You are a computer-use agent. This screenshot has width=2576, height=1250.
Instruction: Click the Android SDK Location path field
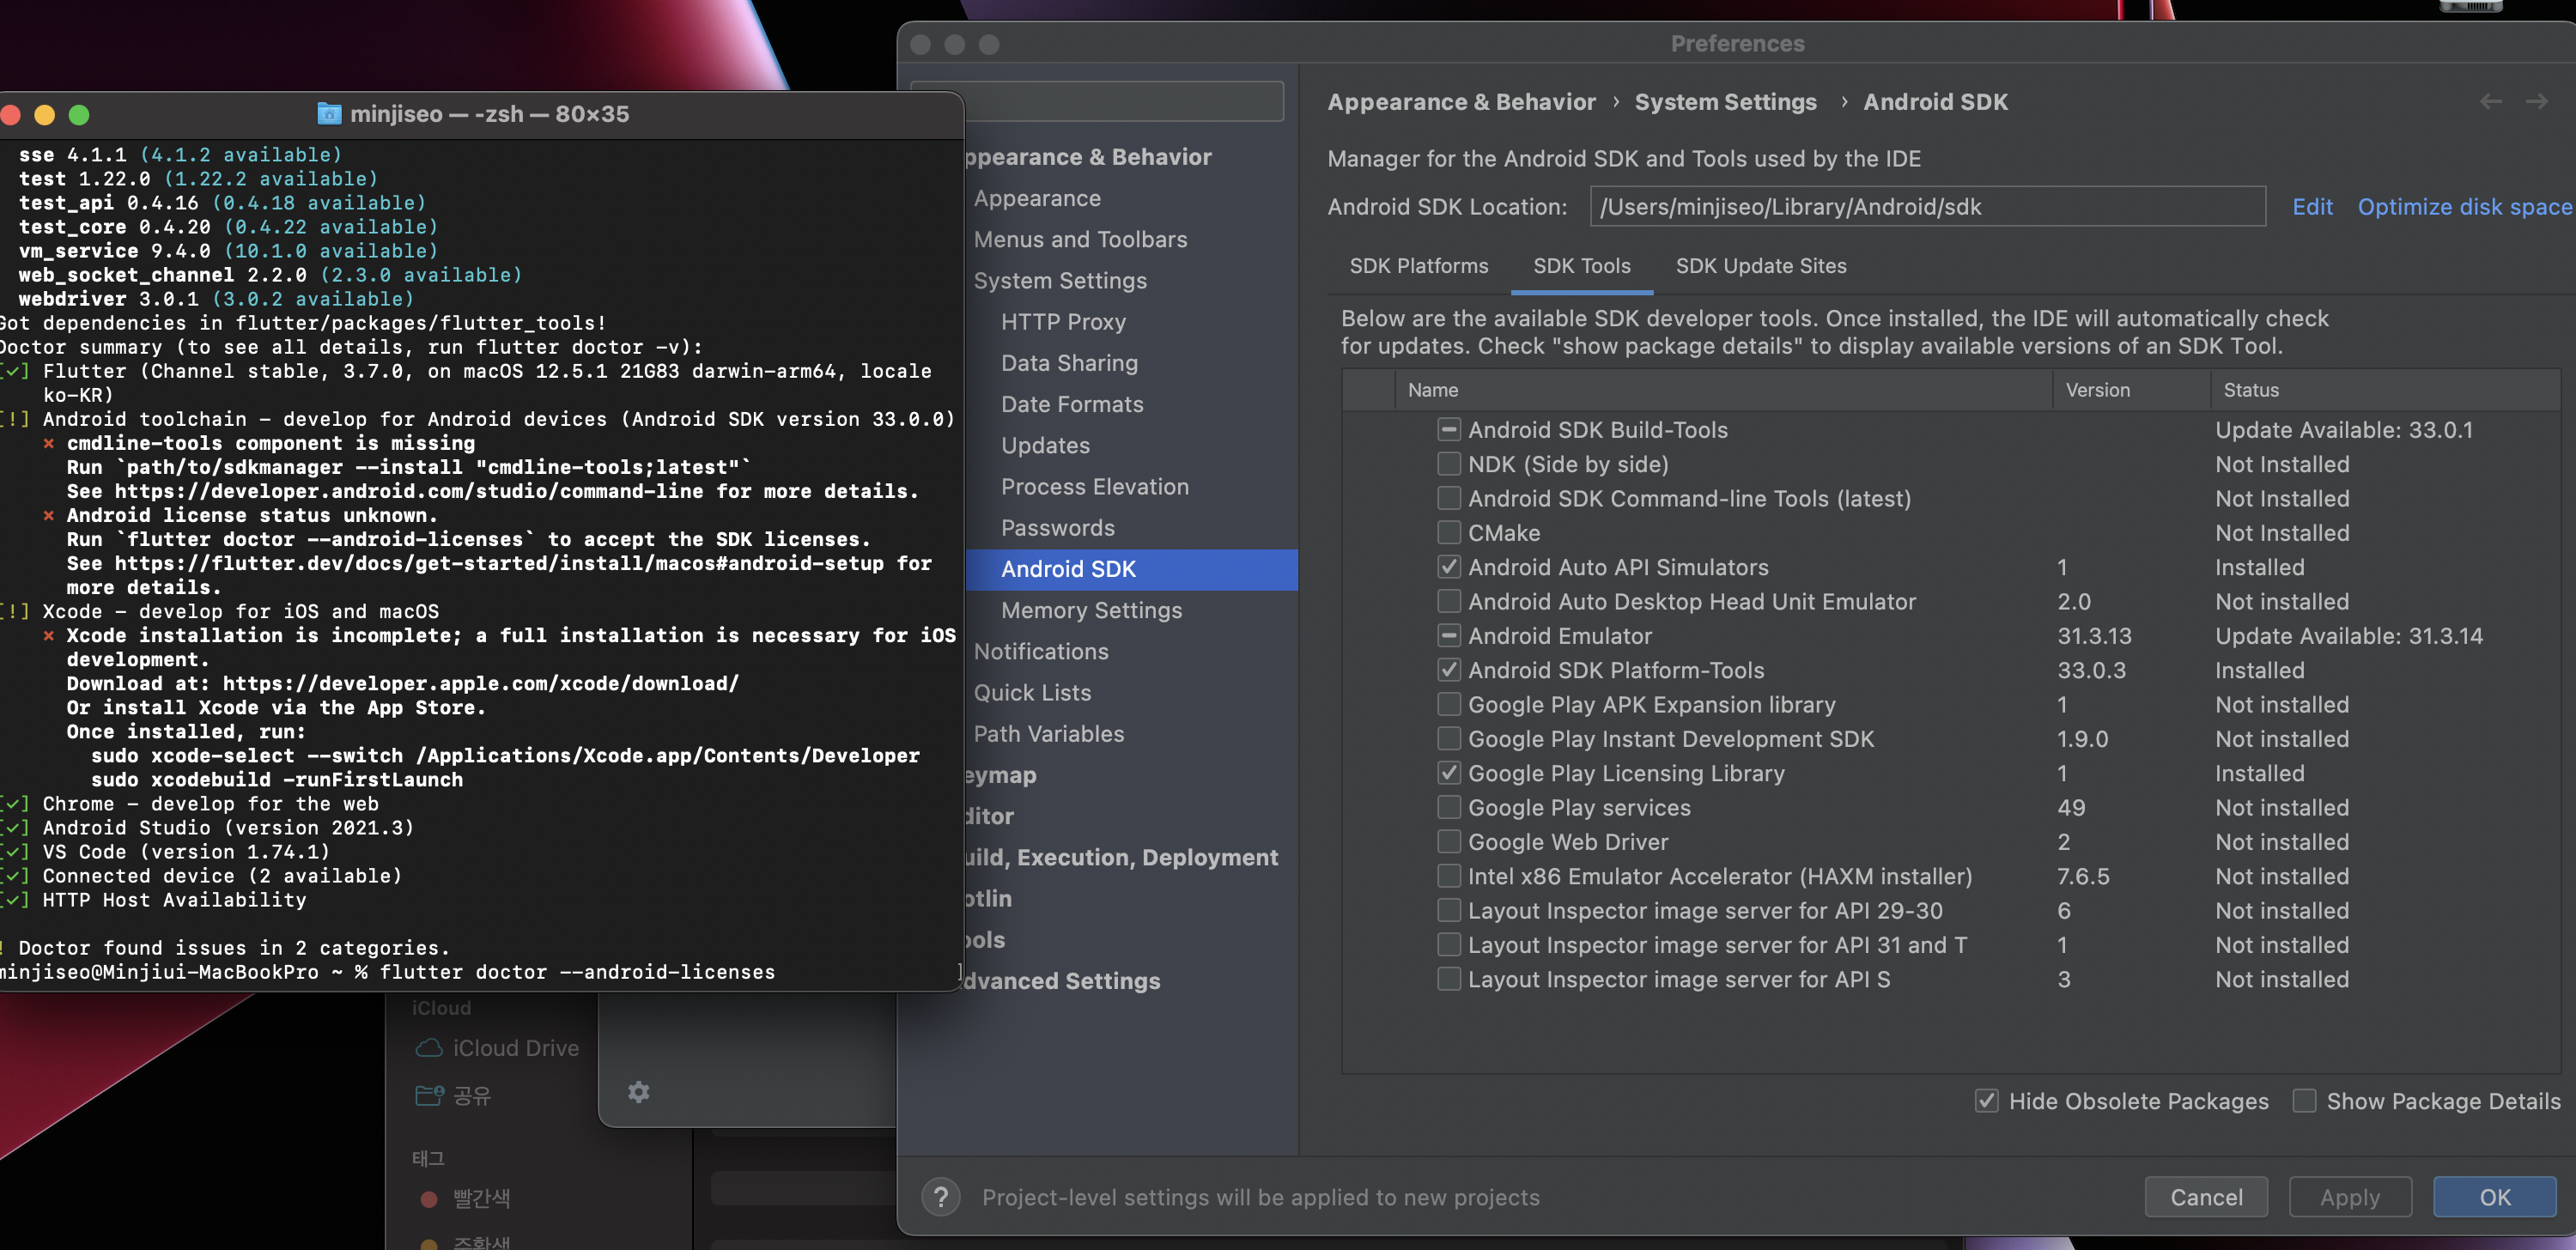[1926, 207]
